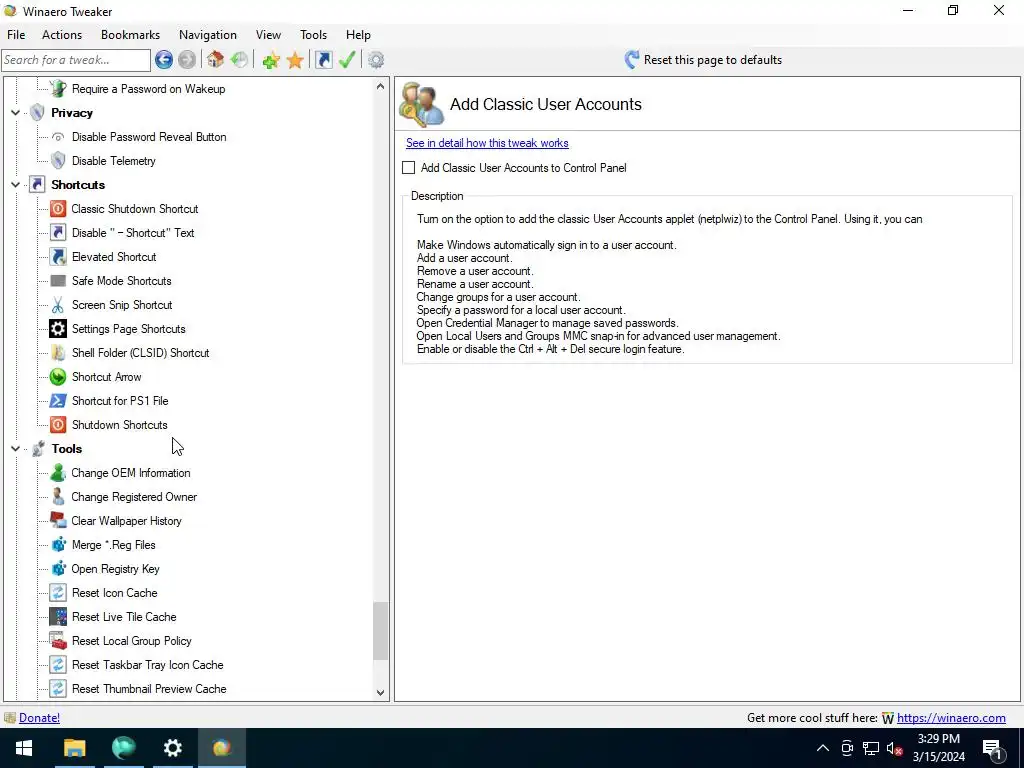
Task: Select the Classic Shutdown Shortcut icon
Action: click(58, 209)
